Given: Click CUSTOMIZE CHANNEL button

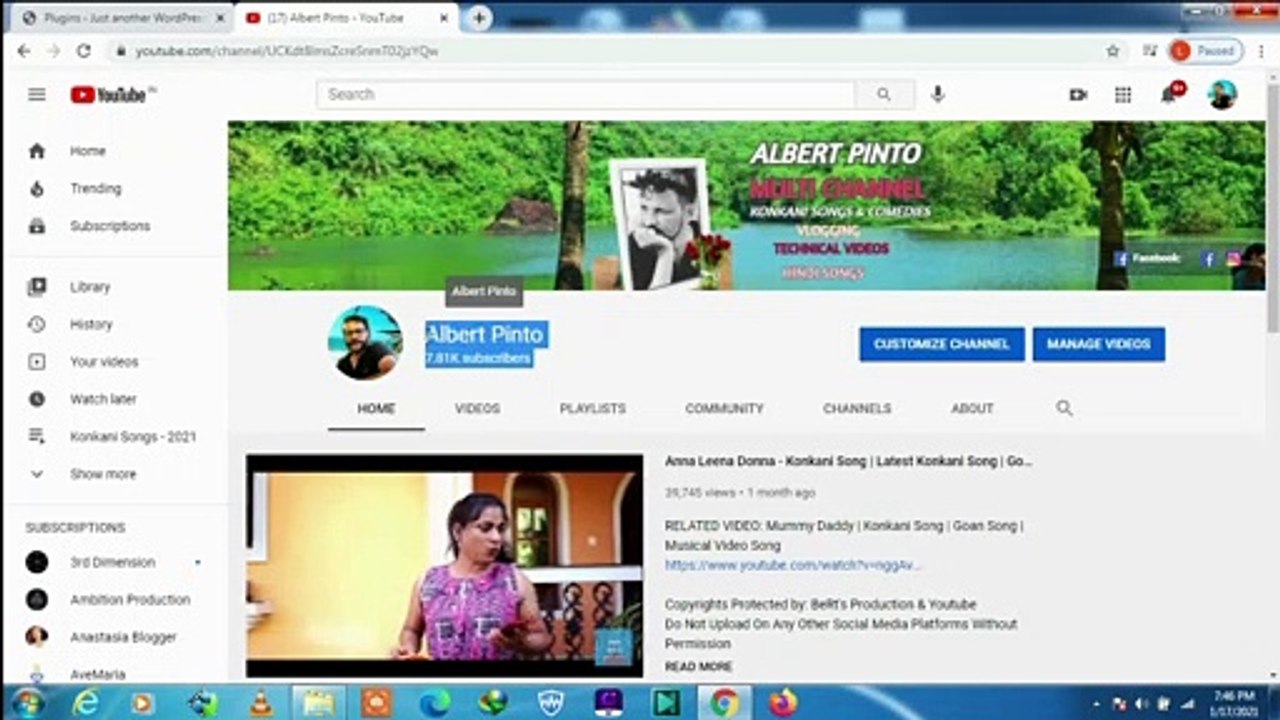Looking at the screenshot, I should pos(942,344).
